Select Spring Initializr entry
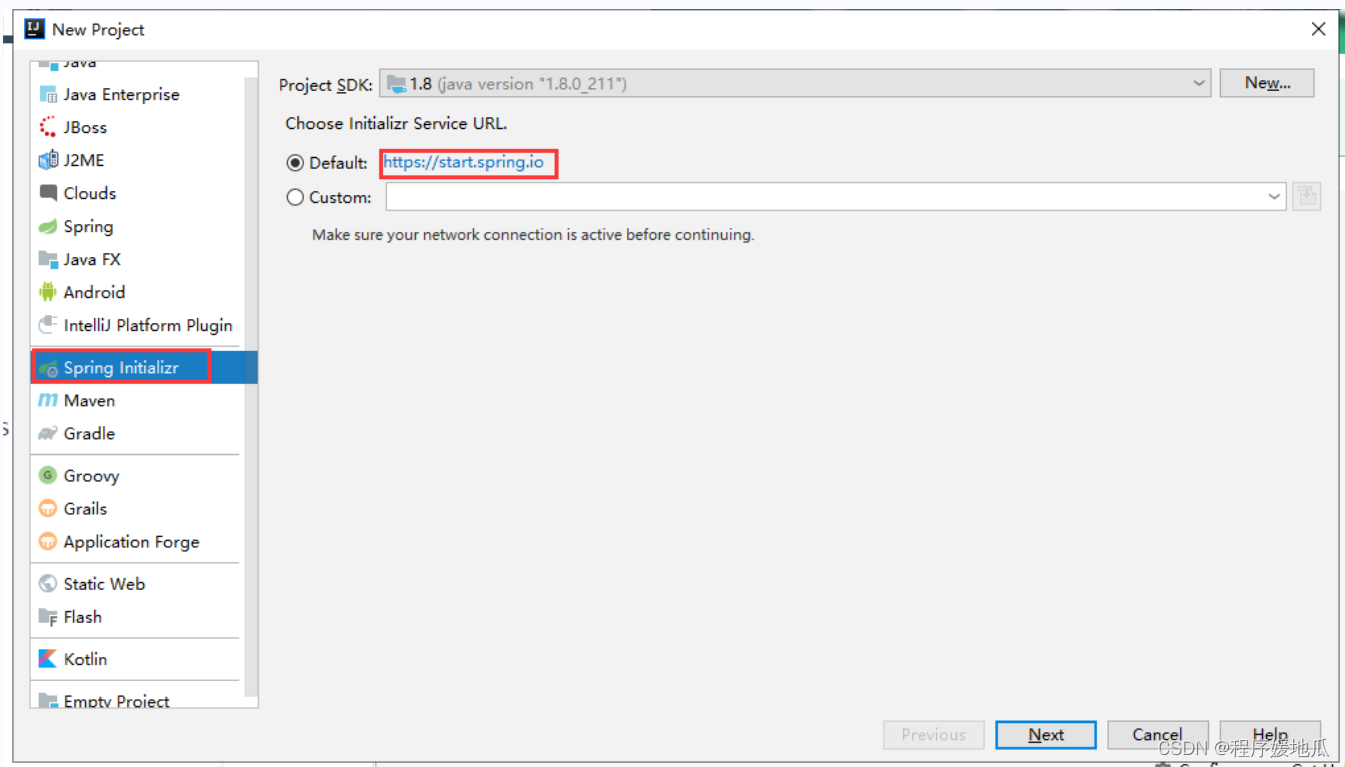 pos(144,368)
